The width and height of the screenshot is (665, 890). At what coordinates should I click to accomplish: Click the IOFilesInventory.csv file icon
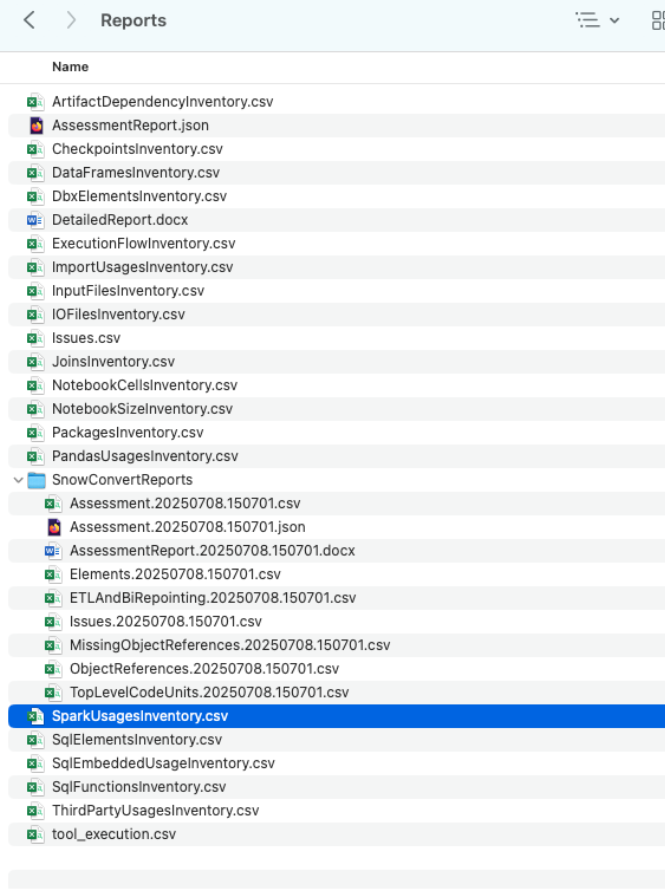35,315
